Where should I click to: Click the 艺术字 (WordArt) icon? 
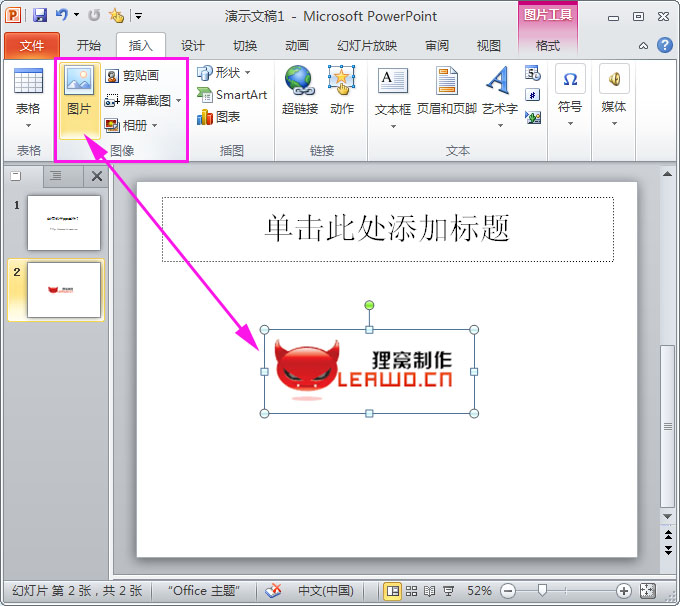pos(498,80)
